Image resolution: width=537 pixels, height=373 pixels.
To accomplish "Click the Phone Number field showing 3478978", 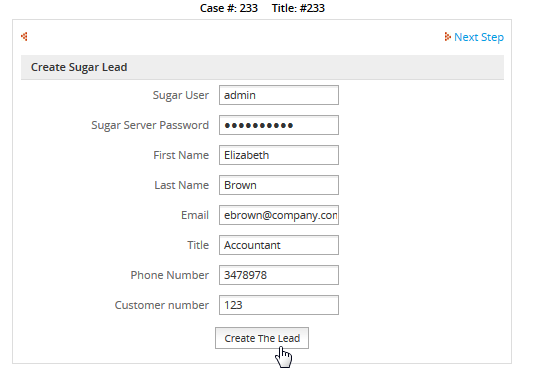I will pos(279,275).
